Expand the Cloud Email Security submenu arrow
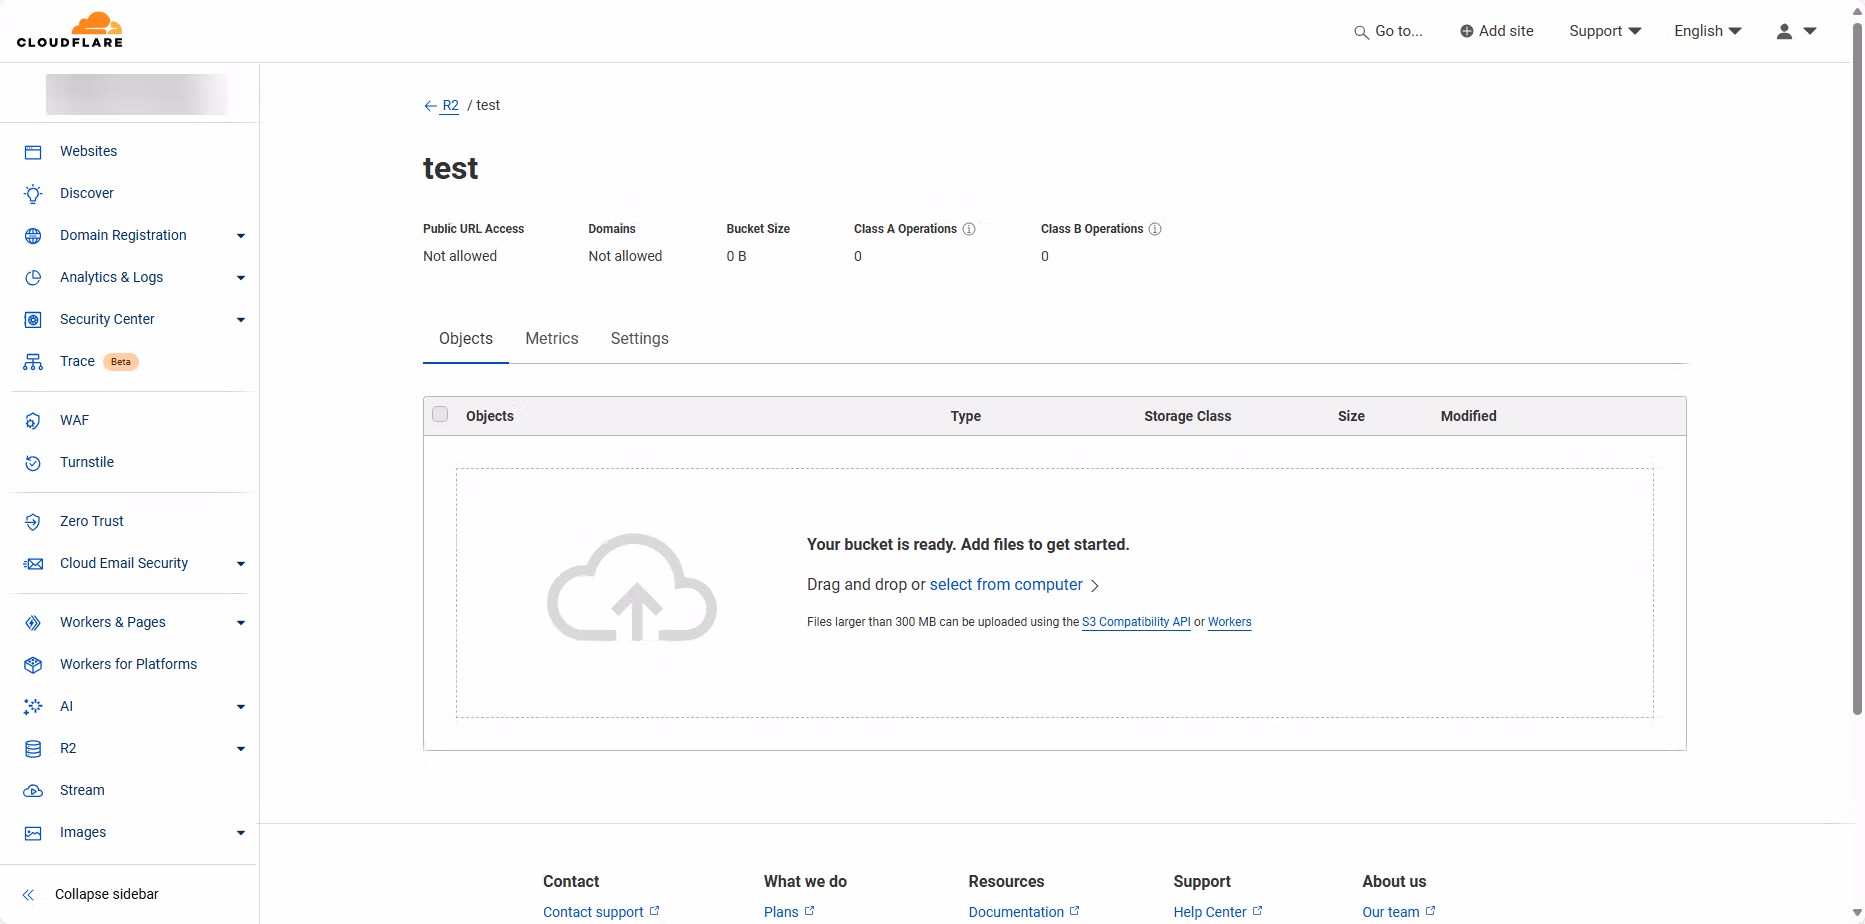The image size is (1865, 924). 241,564
